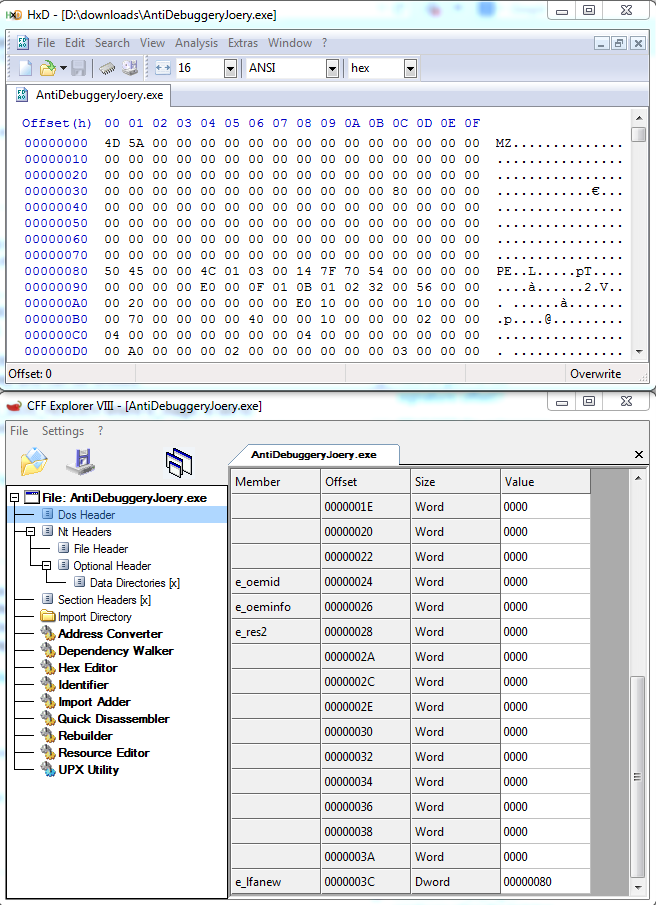This screenshot has width=656, height=905.
Task: Restore HxD inner document window
Action: pyautogui.click(x=620, y=43)
